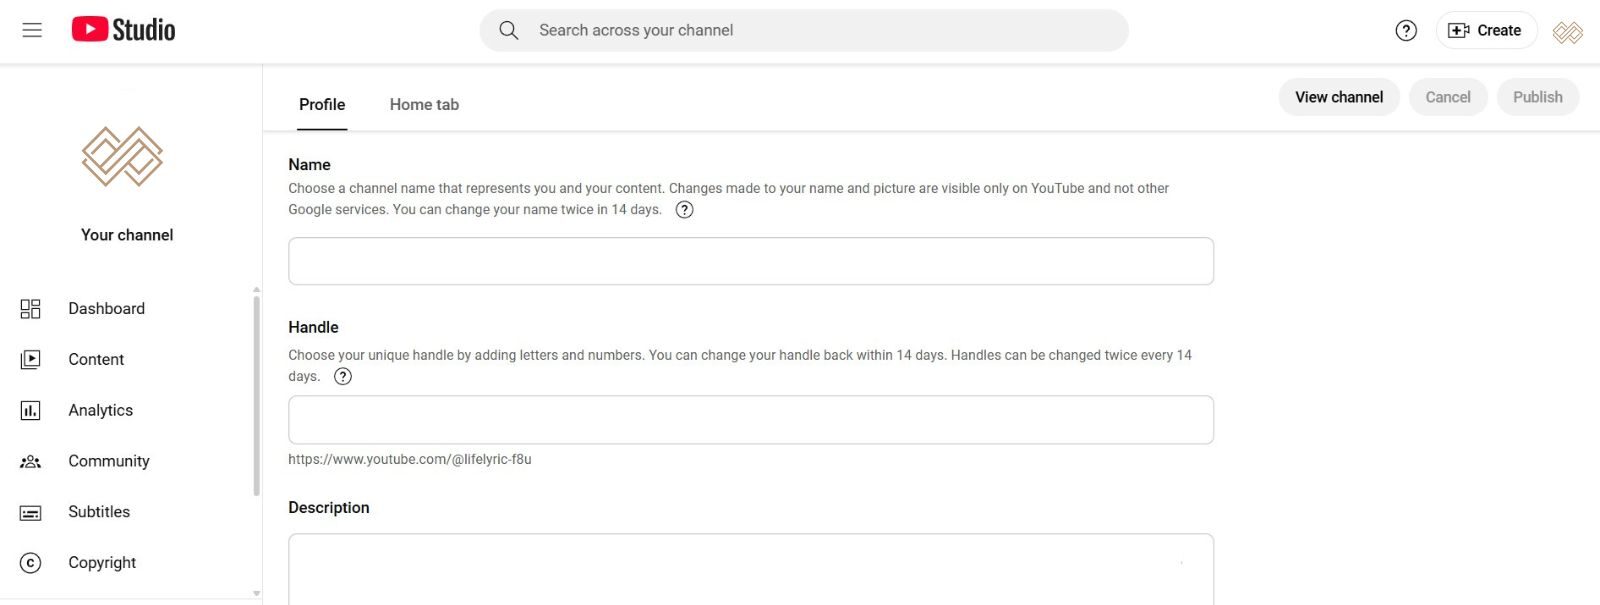Show help tooltip for the Name field

point(684,210)
